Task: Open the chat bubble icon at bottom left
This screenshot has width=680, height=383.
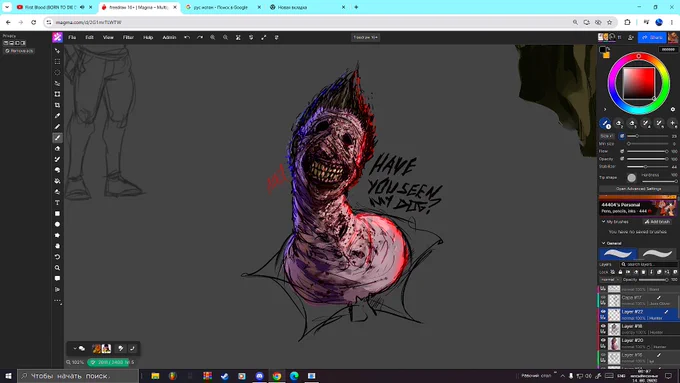Action: click(x=82, y=348)
